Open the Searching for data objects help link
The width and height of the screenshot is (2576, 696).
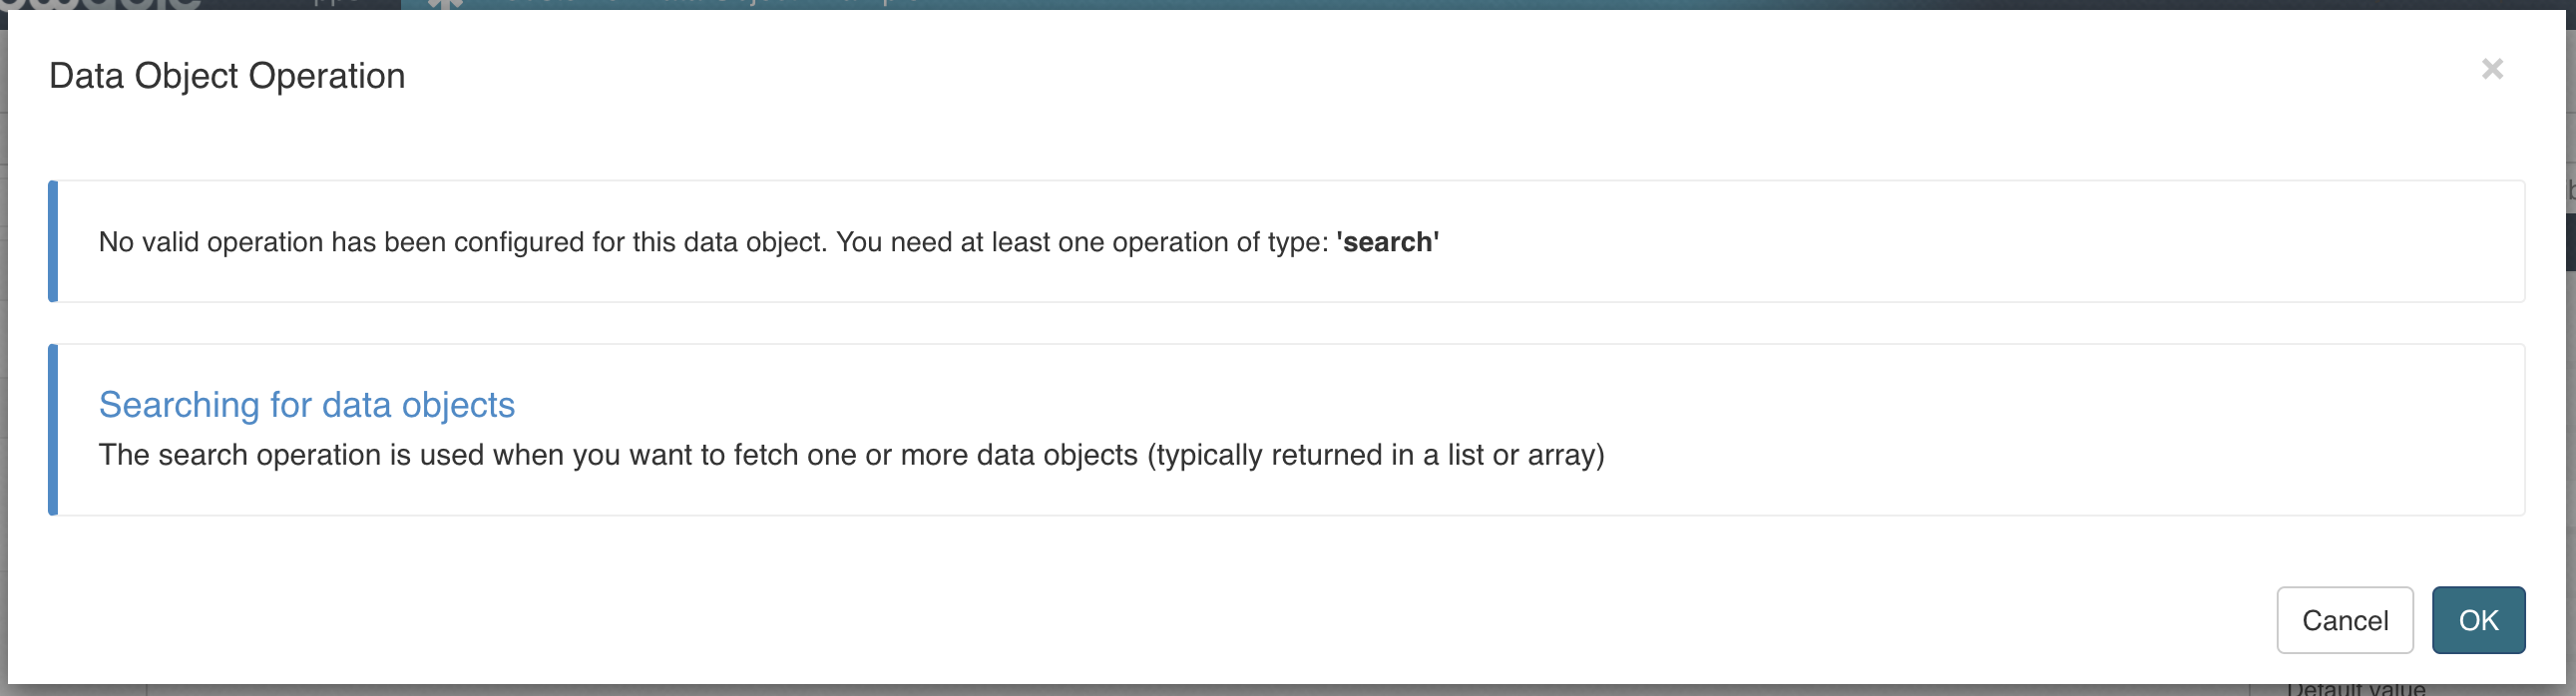307,405
